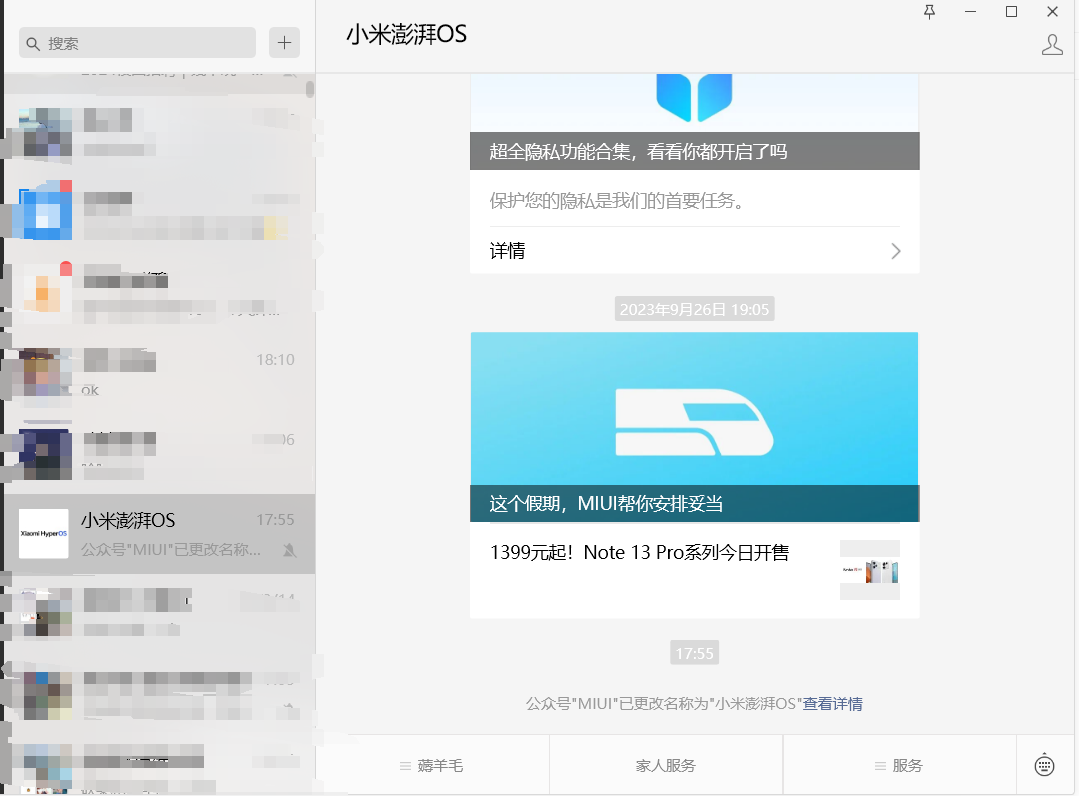This screenshot has height=796, width=1079.
Task: Click the Note 13 Pro phone thumbnail
Action: [870, 570]
